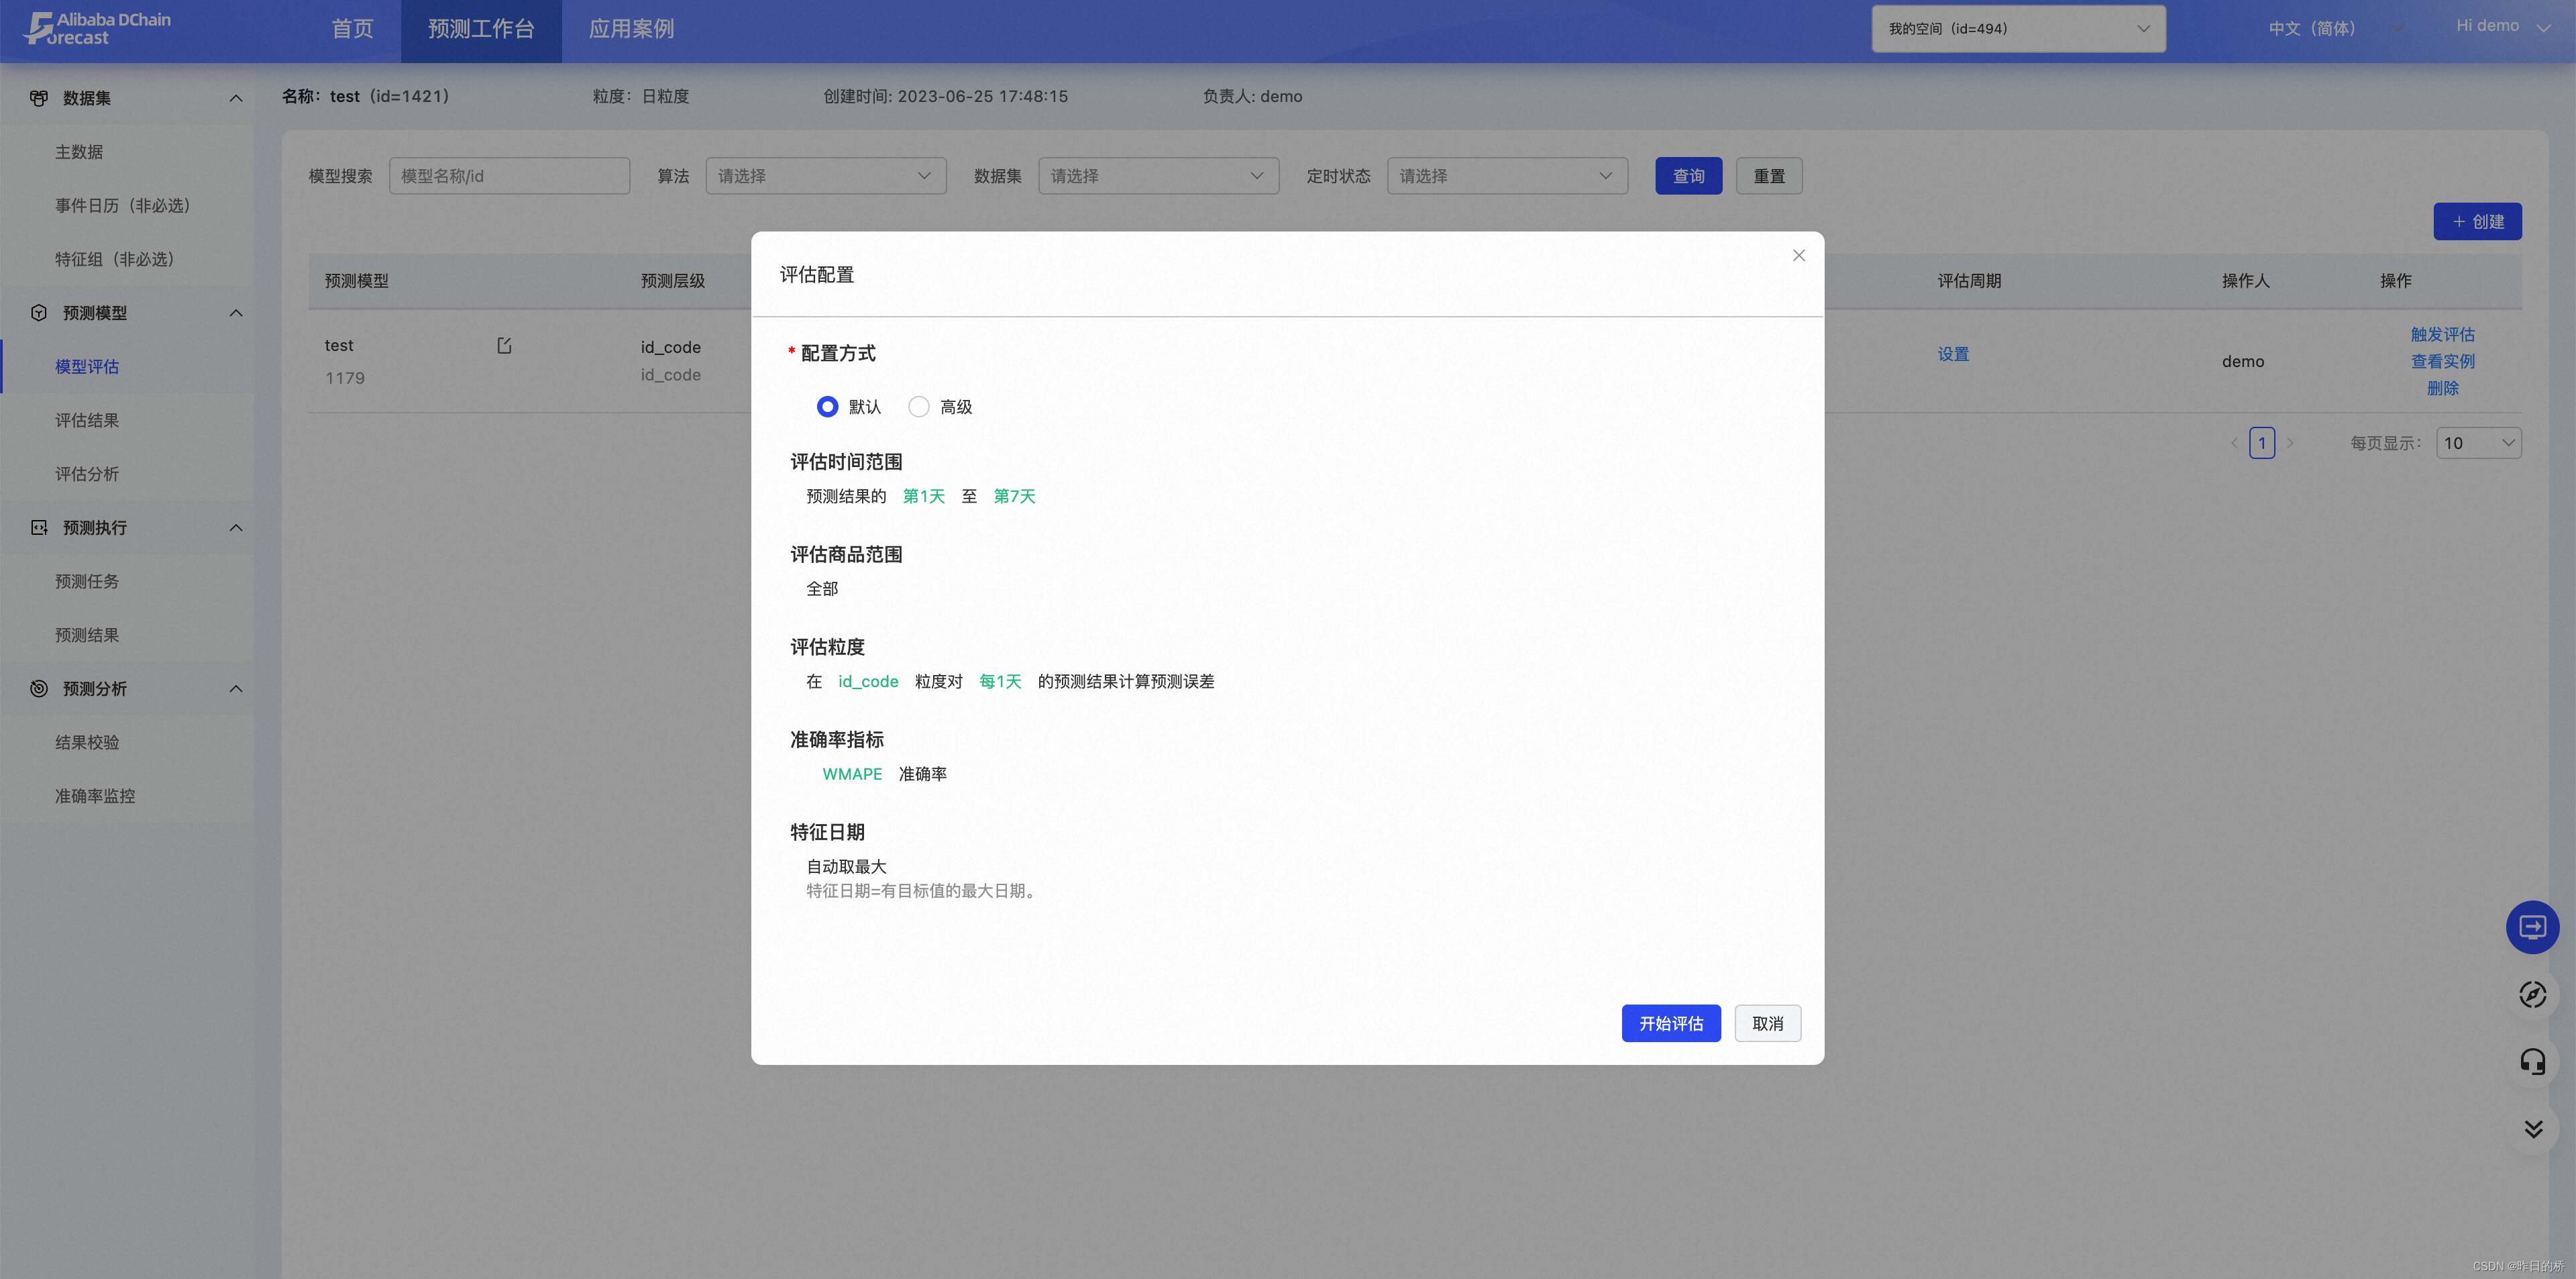The width and height of the screenshot is (2576, 1279).
Task: Click the 第1天 start day value
Action: click(x=923, y=496)
